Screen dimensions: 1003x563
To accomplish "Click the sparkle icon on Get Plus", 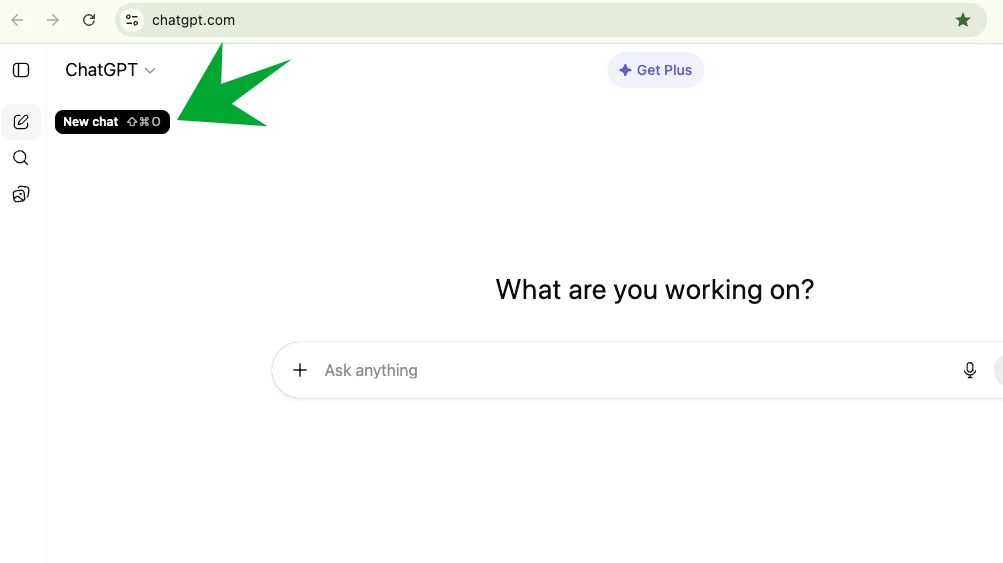I will [625, 70].
